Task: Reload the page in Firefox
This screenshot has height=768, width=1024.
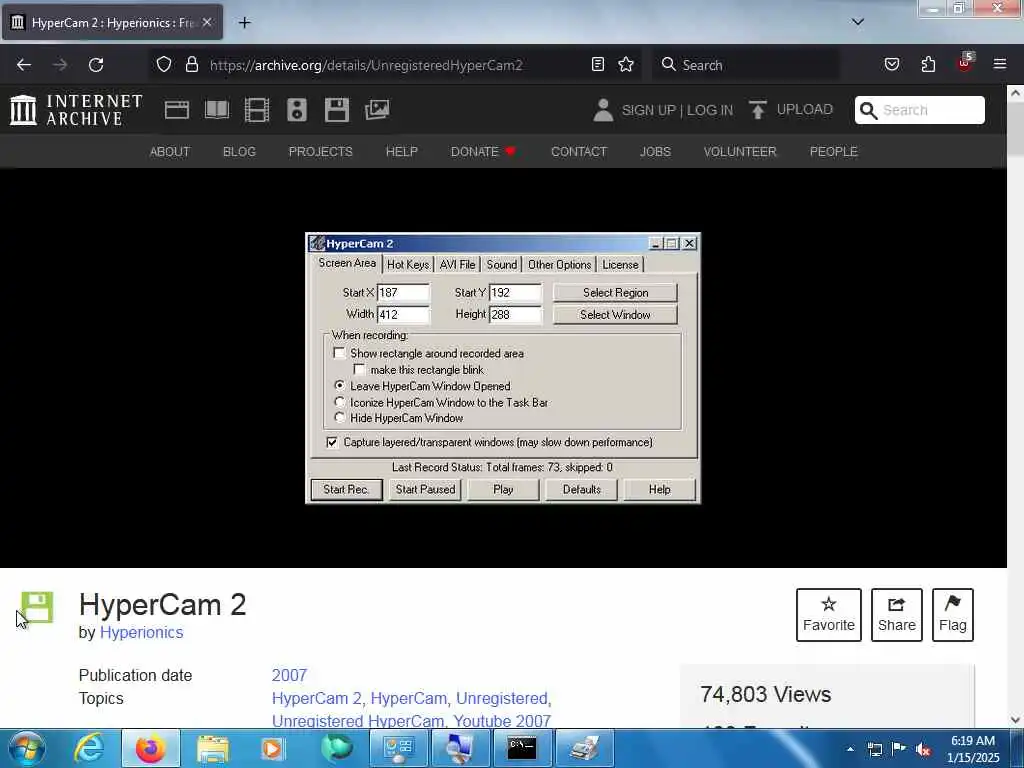Action: click(x=96, y=65)
